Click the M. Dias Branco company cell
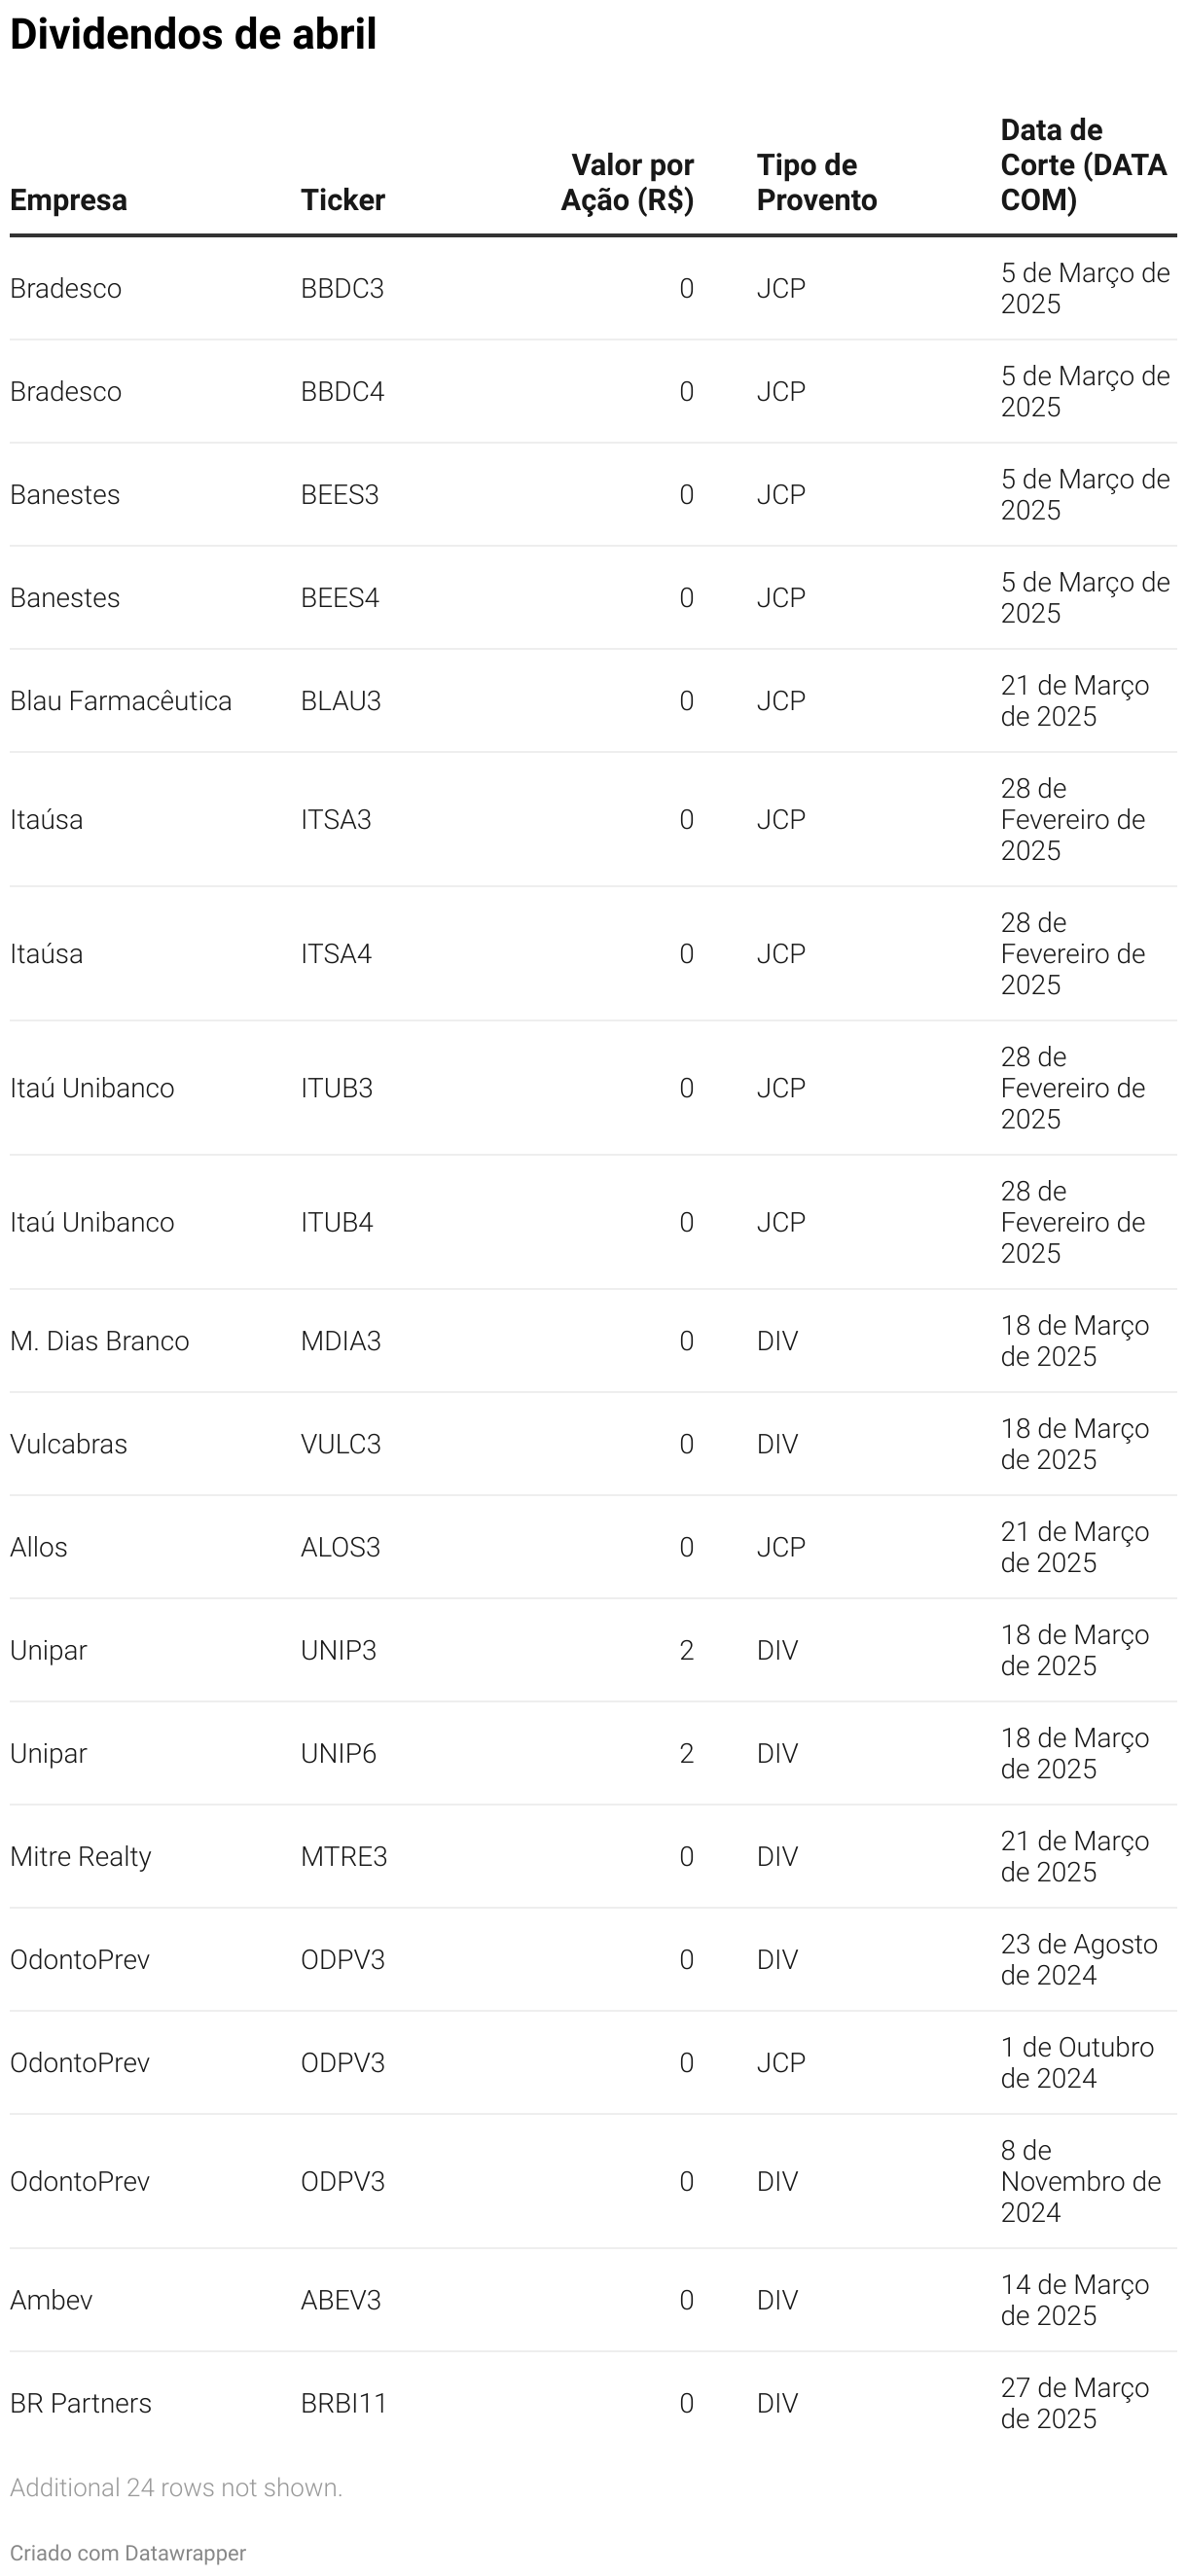The image size is (1187, 2576). (x=99, y=1341)
